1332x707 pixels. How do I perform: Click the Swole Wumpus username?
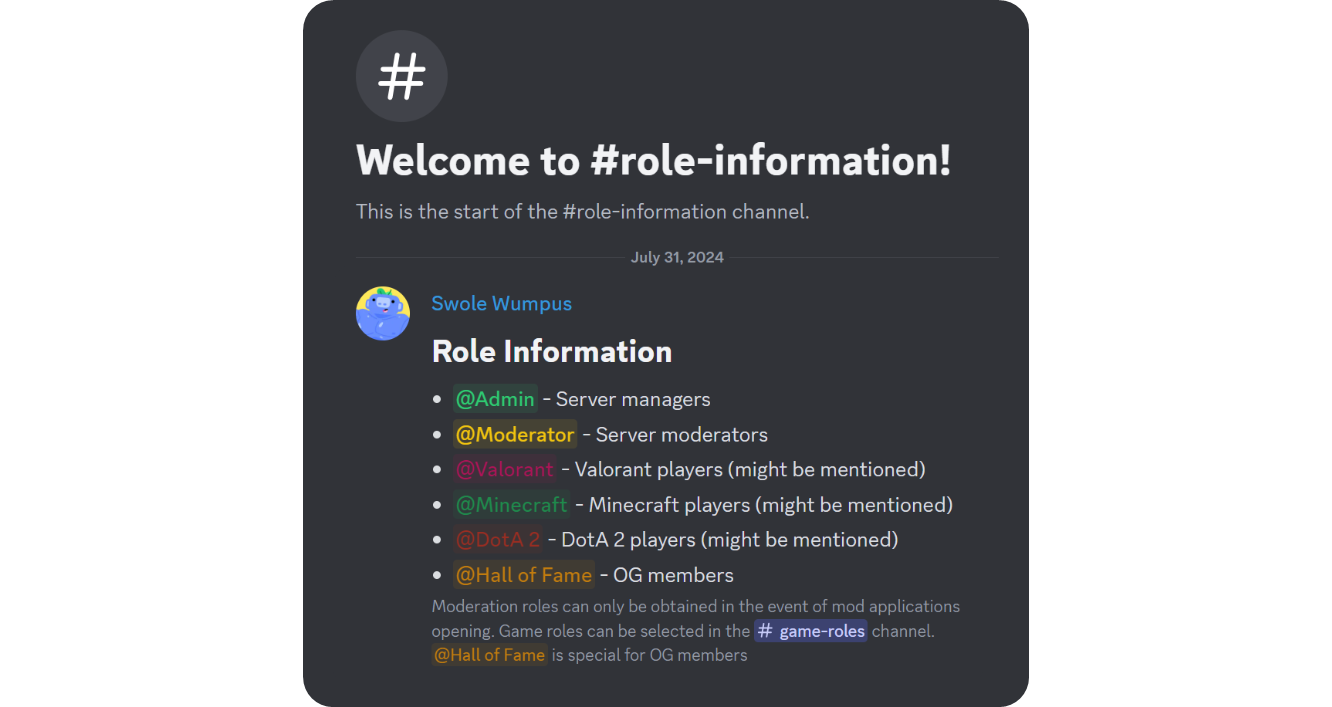501,303
